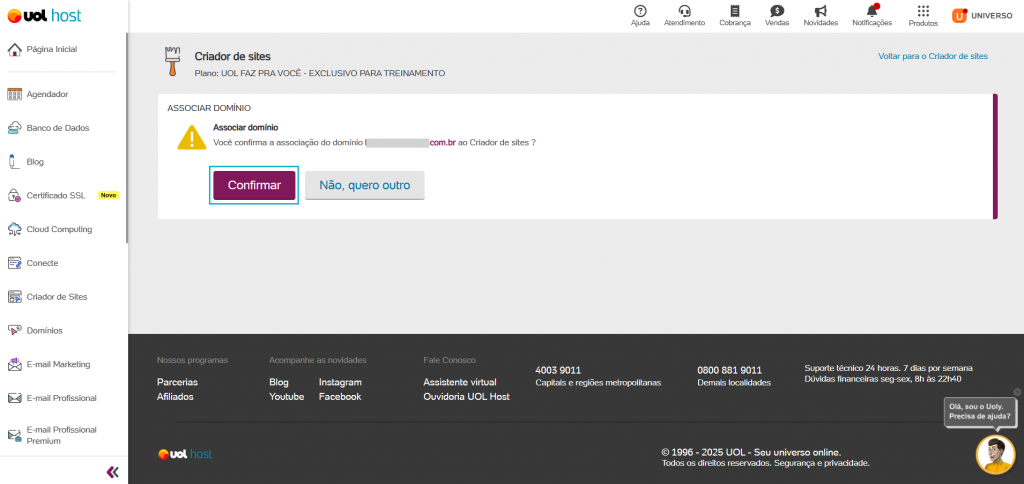Open the Parcerias footer link
This screenshot has width=1024, height=484.
tap(178, 382)
